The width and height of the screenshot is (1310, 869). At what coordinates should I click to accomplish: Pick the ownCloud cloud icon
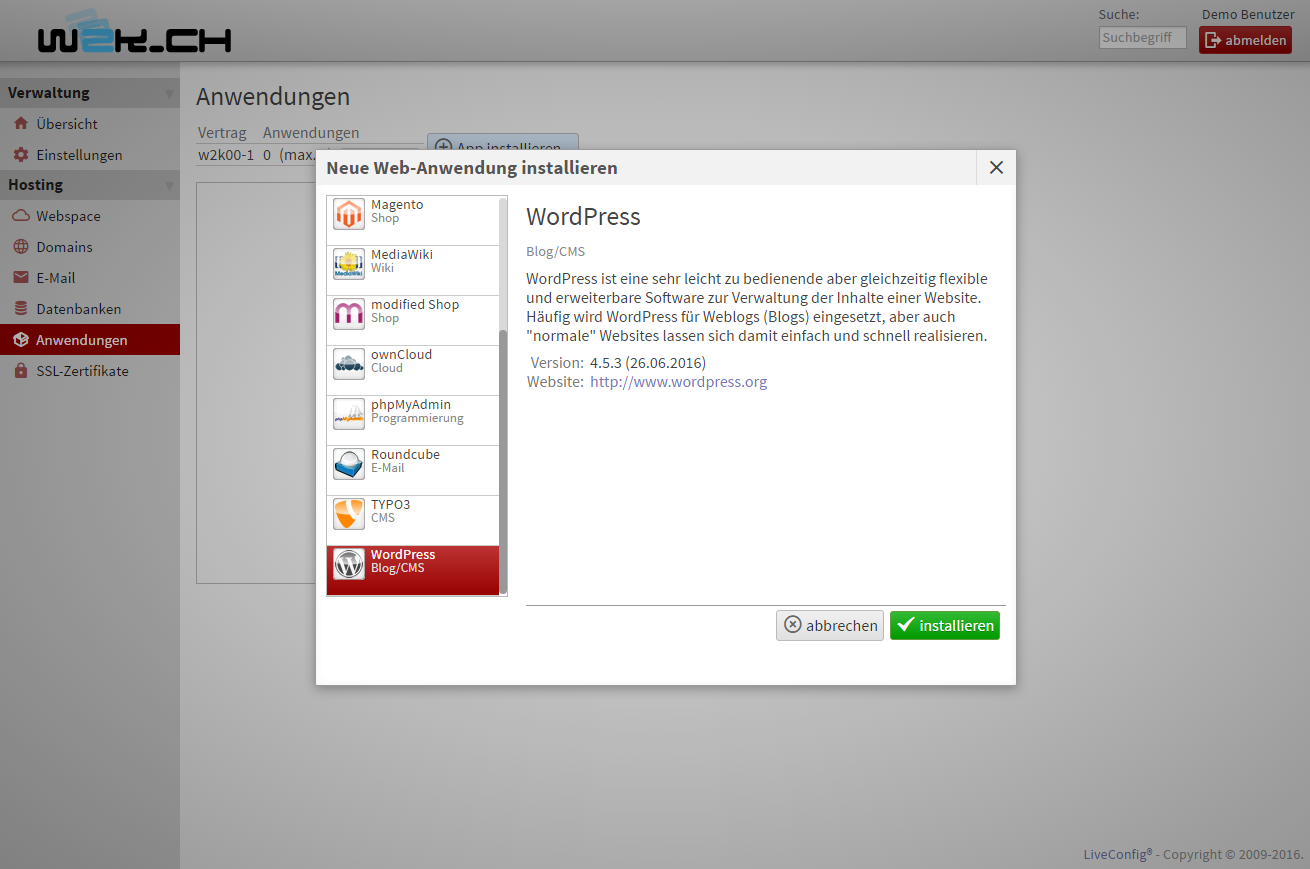pos(349,364)
